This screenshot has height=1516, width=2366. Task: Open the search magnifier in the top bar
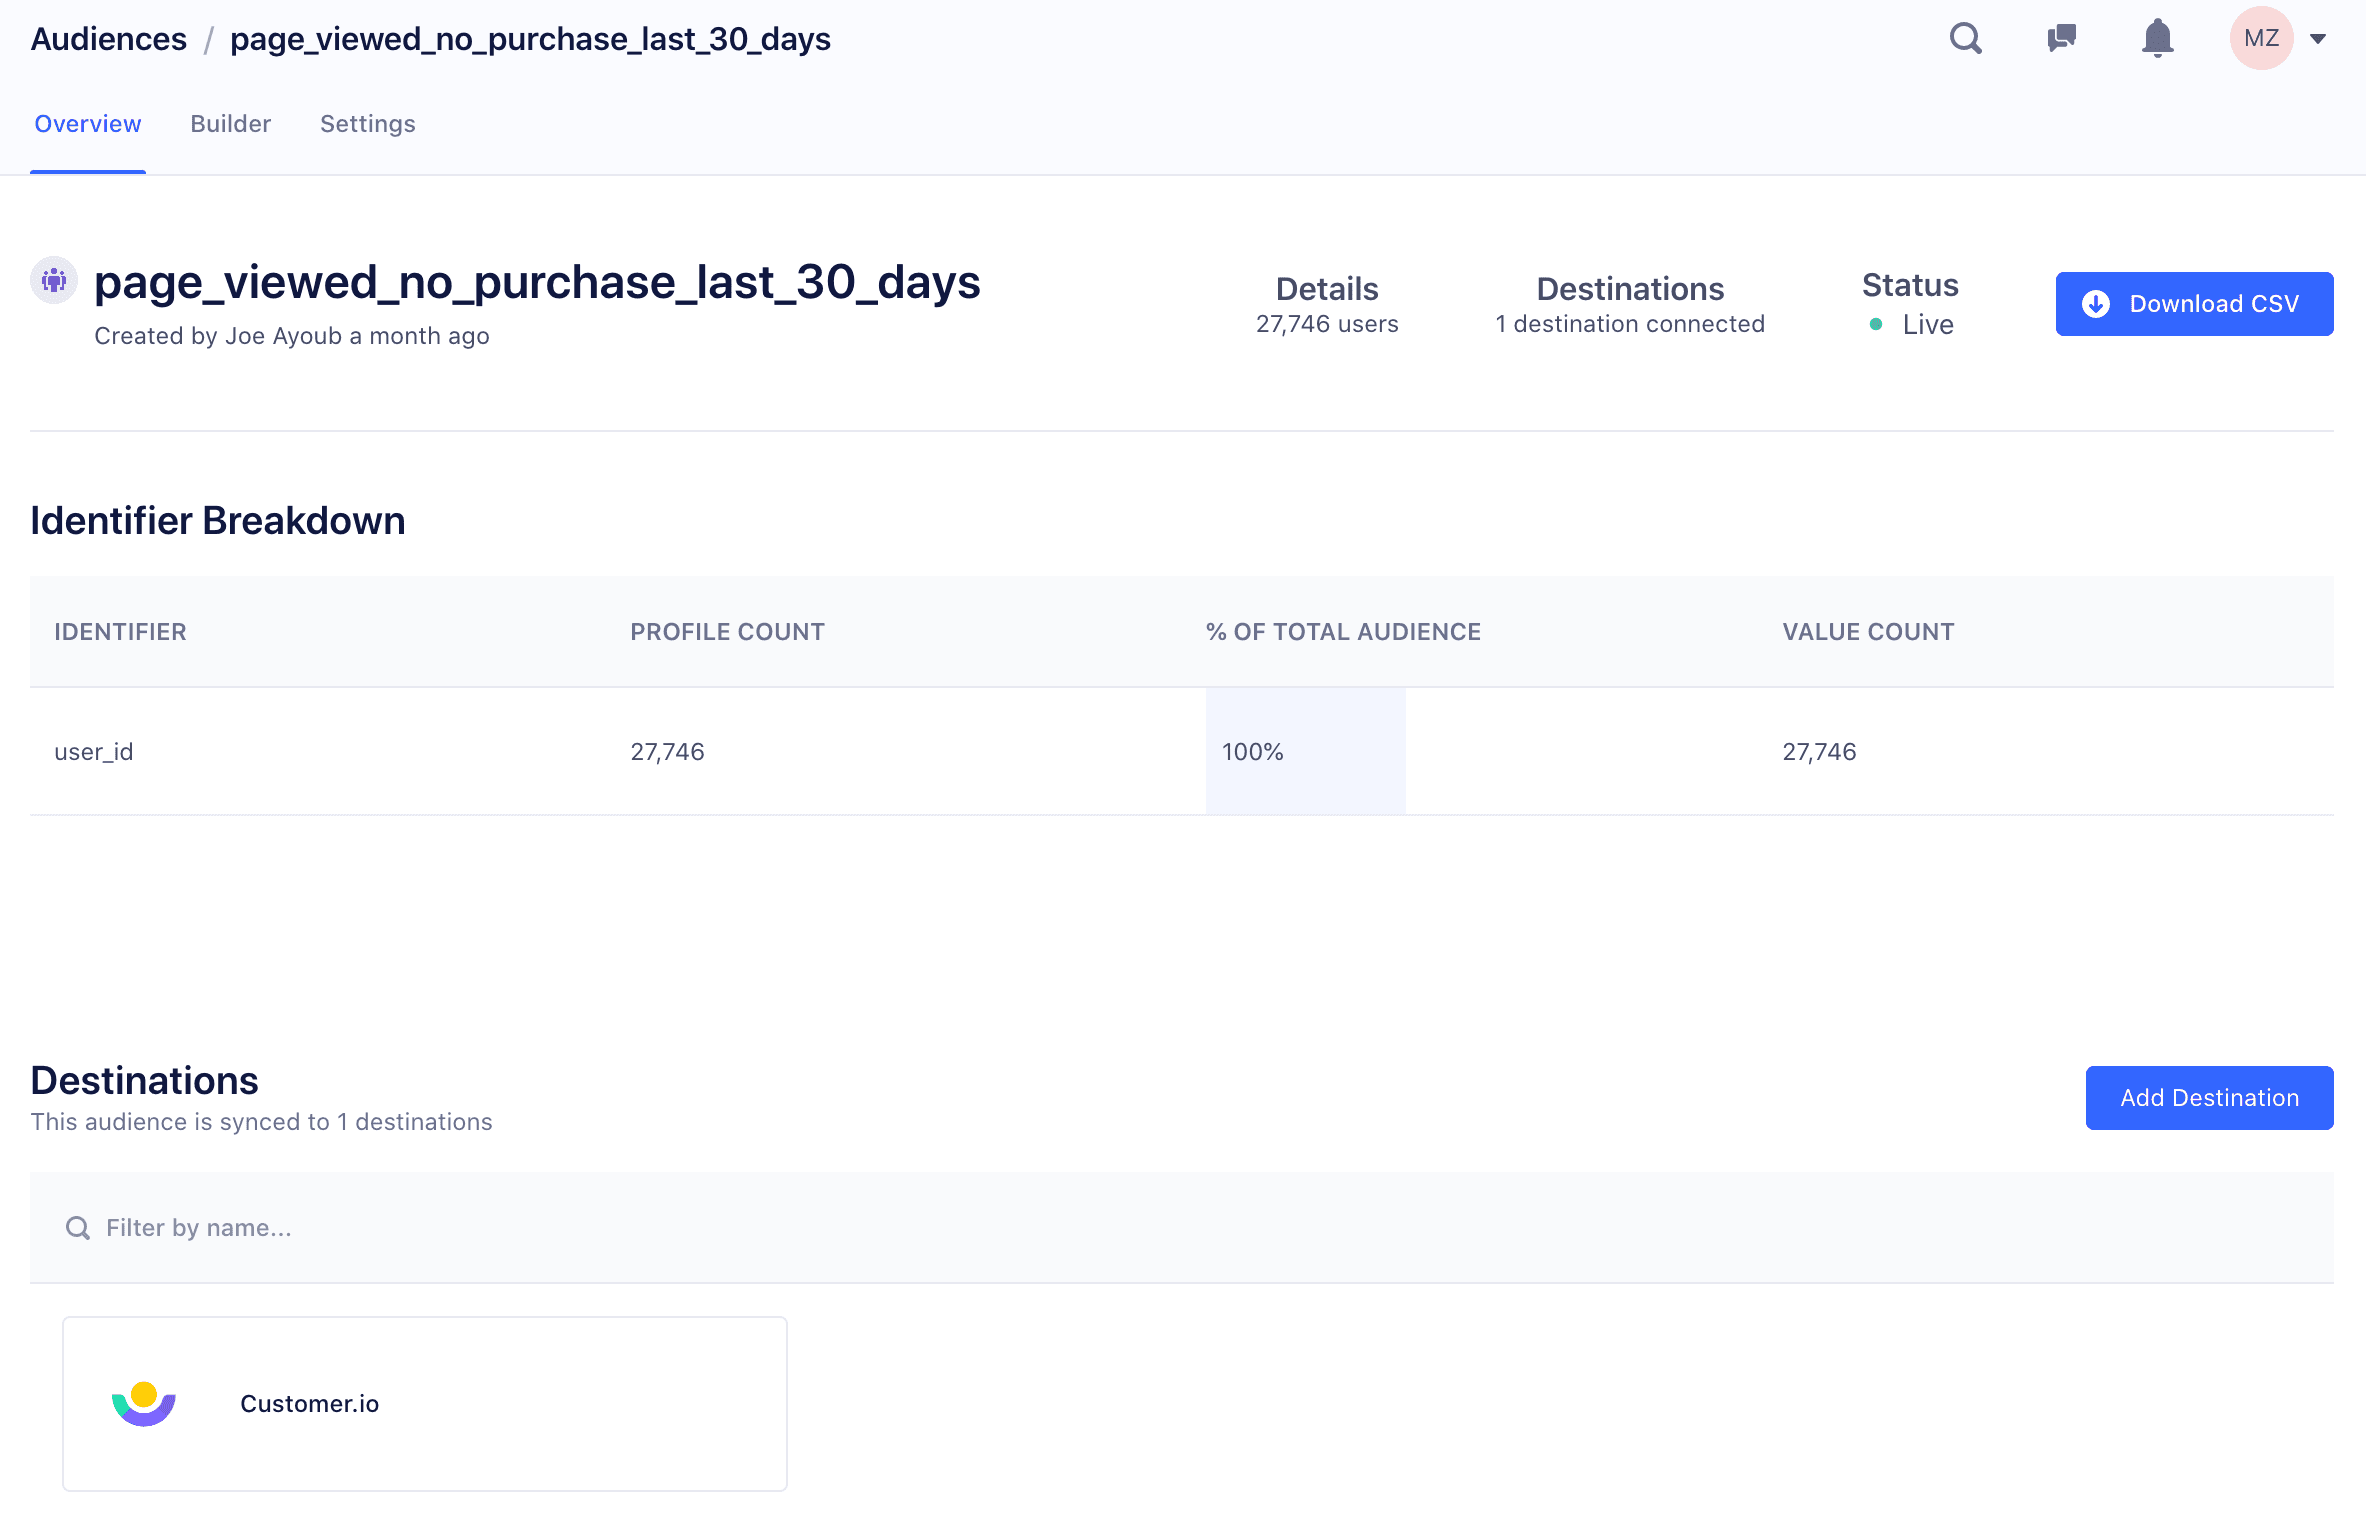1964,38
